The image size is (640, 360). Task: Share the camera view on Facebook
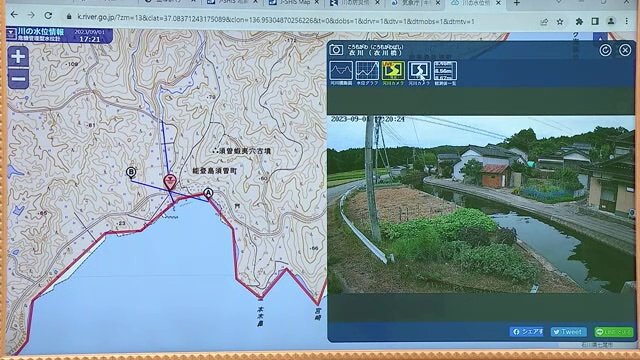[x=527, y=332]
